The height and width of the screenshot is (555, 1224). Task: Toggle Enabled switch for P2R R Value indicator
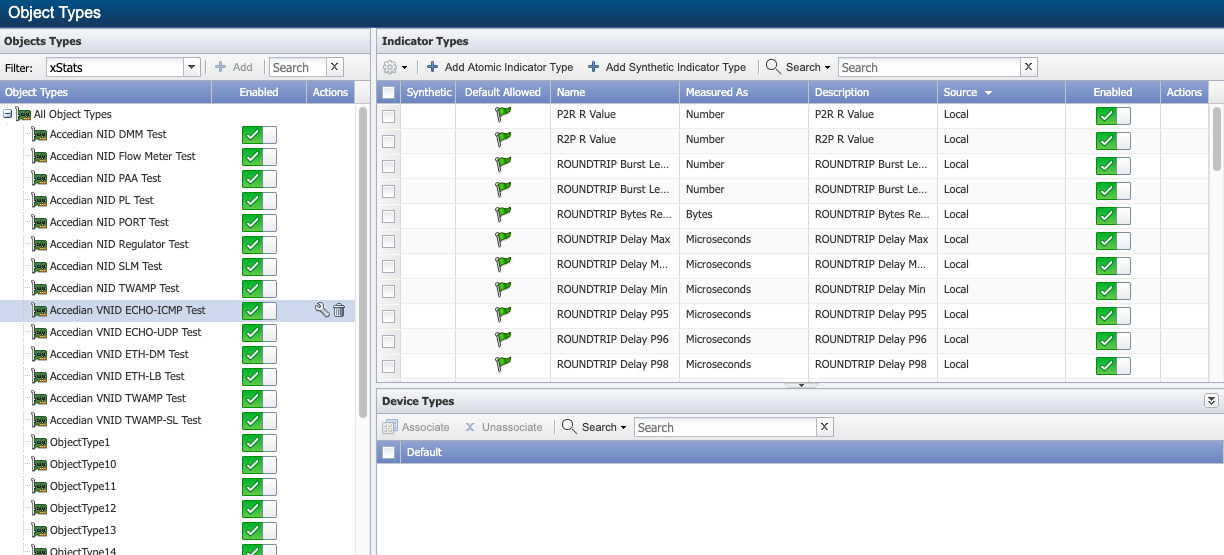point(1113,115)
